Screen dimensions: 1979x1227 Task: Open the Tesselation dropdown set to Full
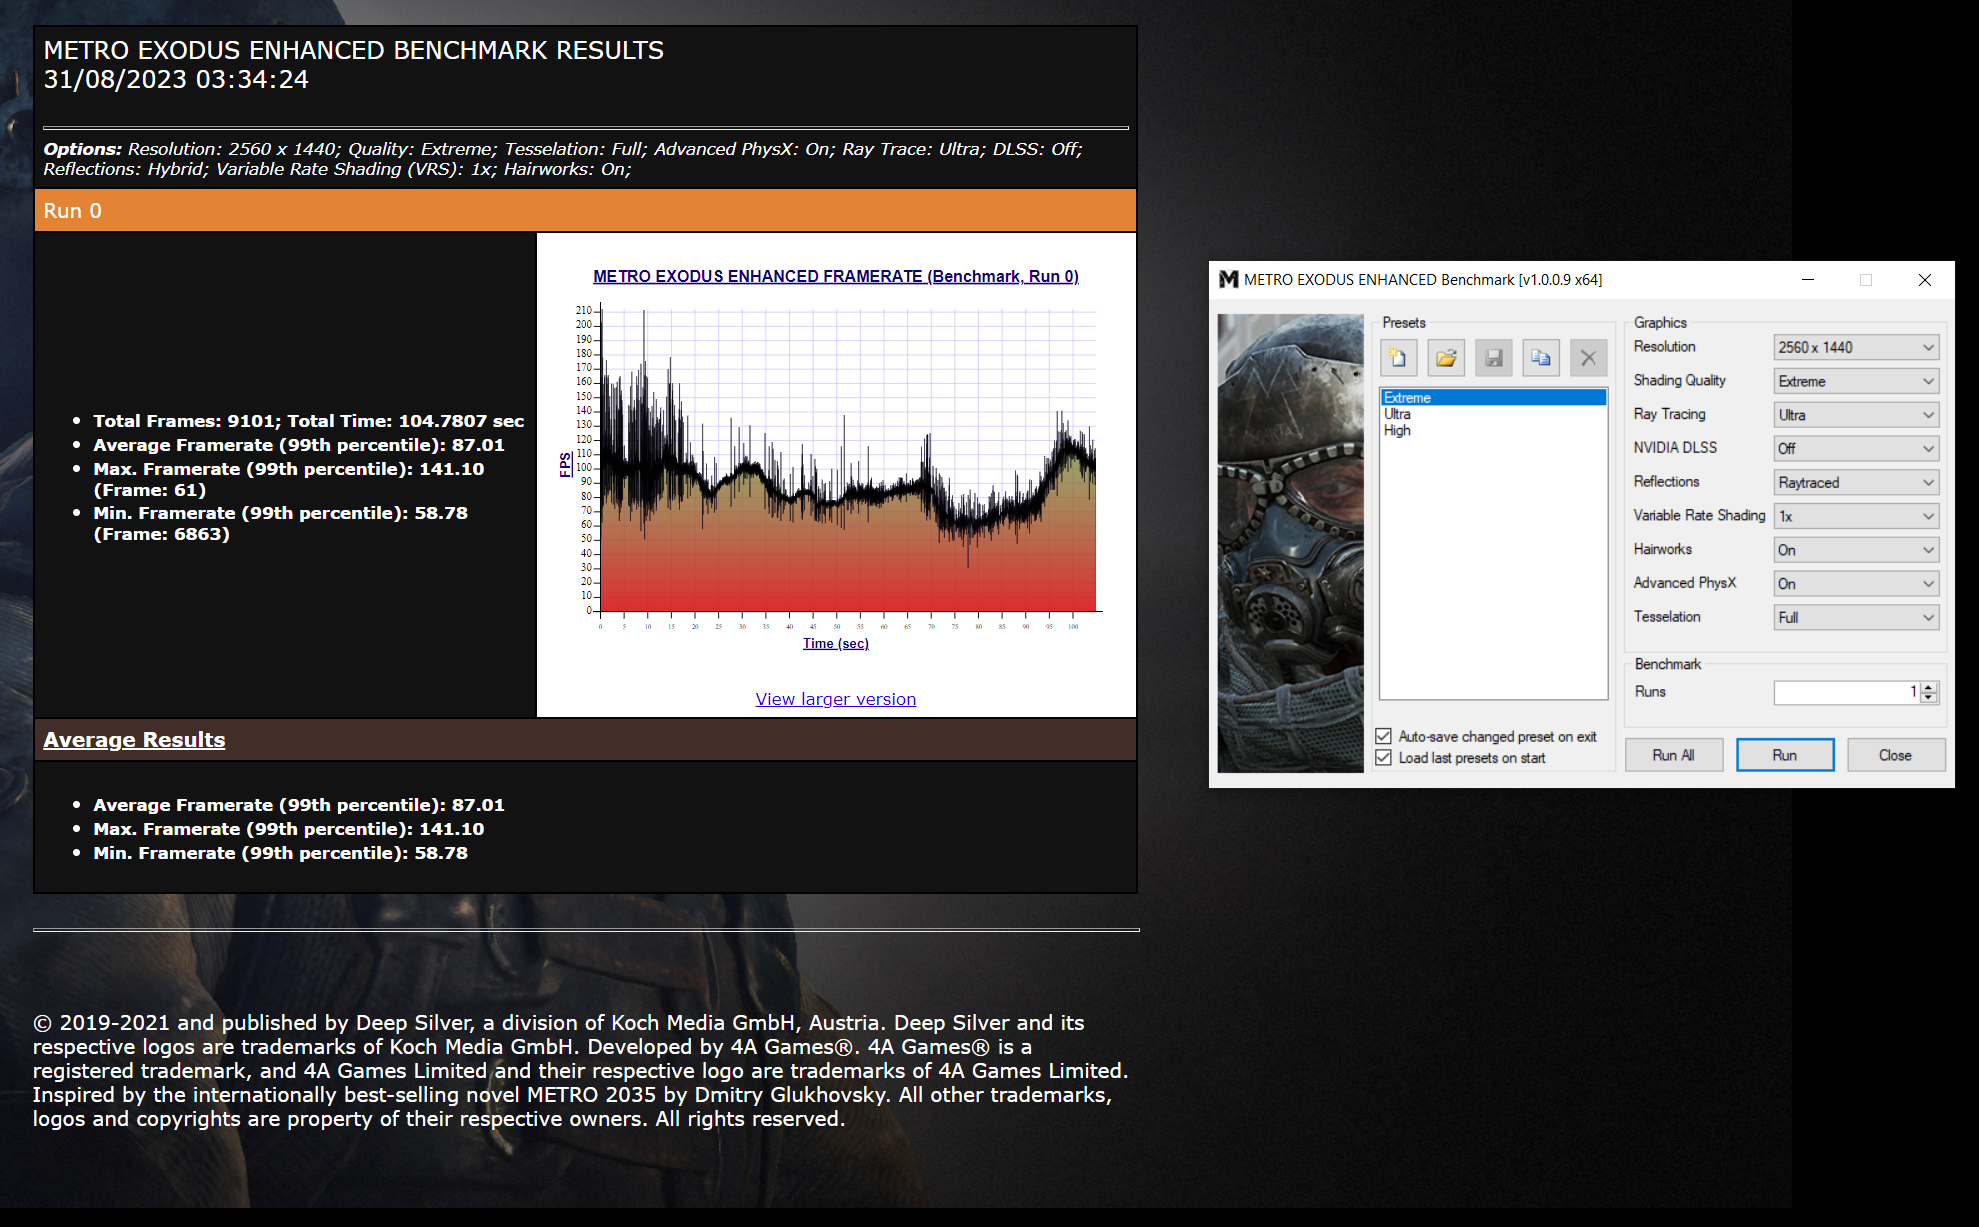tap(1857, 617)
